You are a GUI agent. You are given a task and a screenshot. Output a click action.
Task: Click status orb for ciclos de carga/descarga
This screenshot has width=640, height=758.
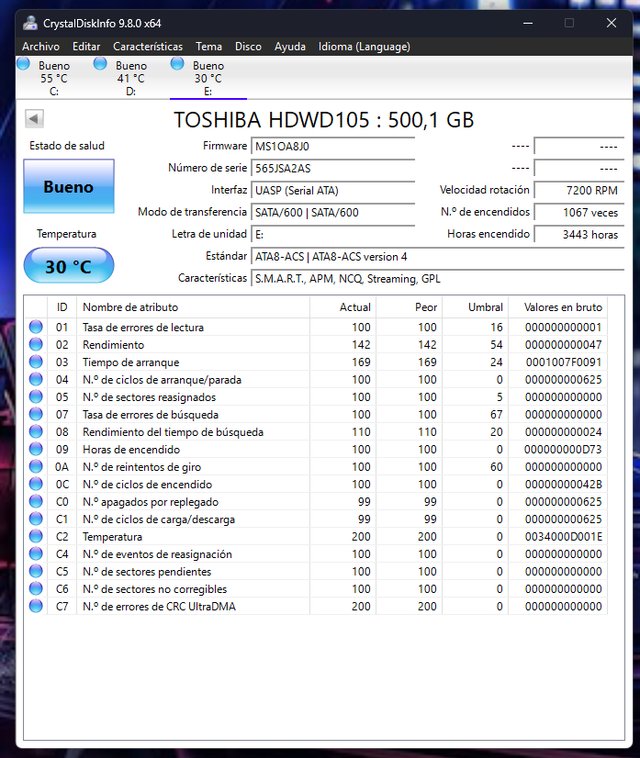pos(36,519)
